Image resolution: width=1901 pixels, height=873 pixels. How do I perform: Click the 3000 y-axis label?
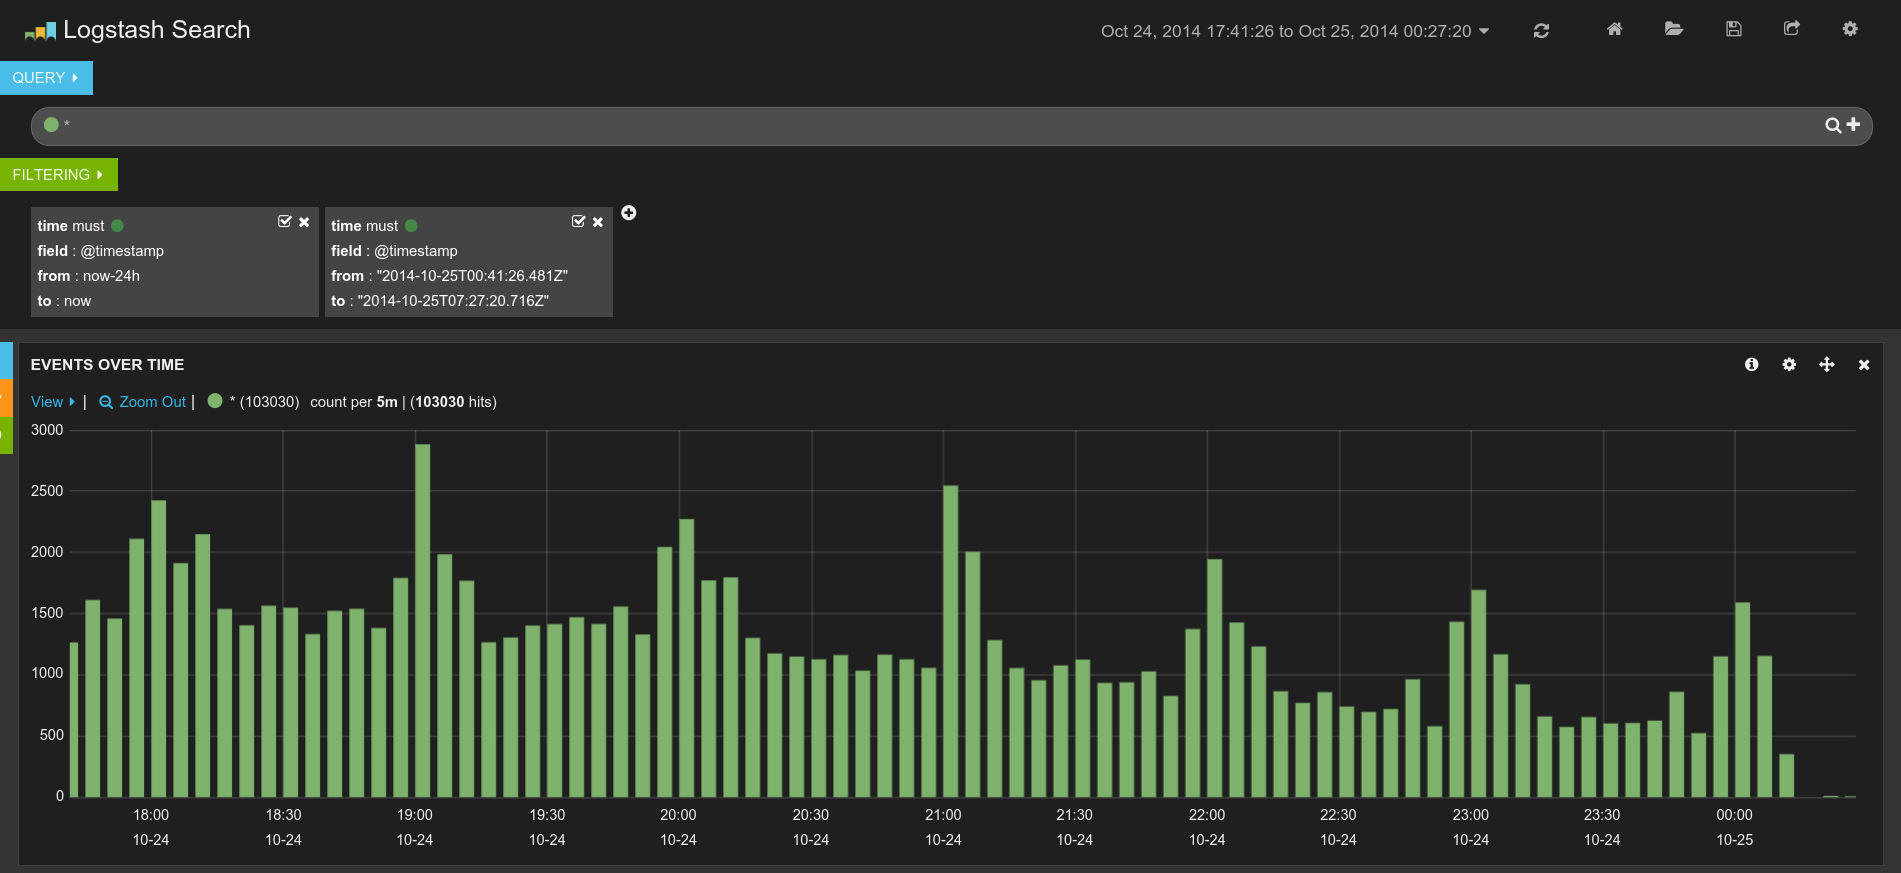click(x=47, y=430)
